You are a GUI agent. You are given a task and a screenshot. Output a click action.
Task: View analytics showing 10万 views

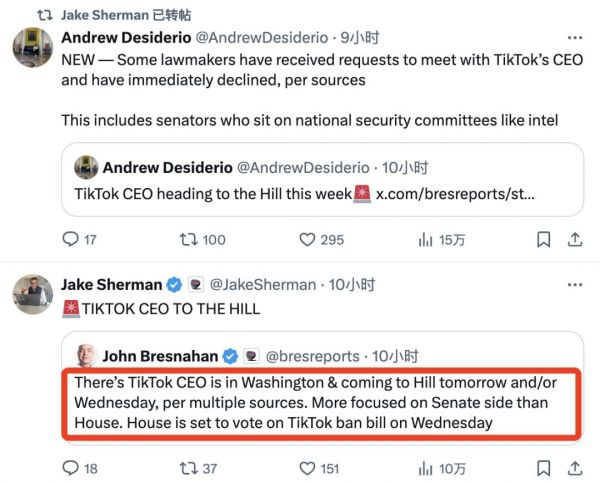425,467
